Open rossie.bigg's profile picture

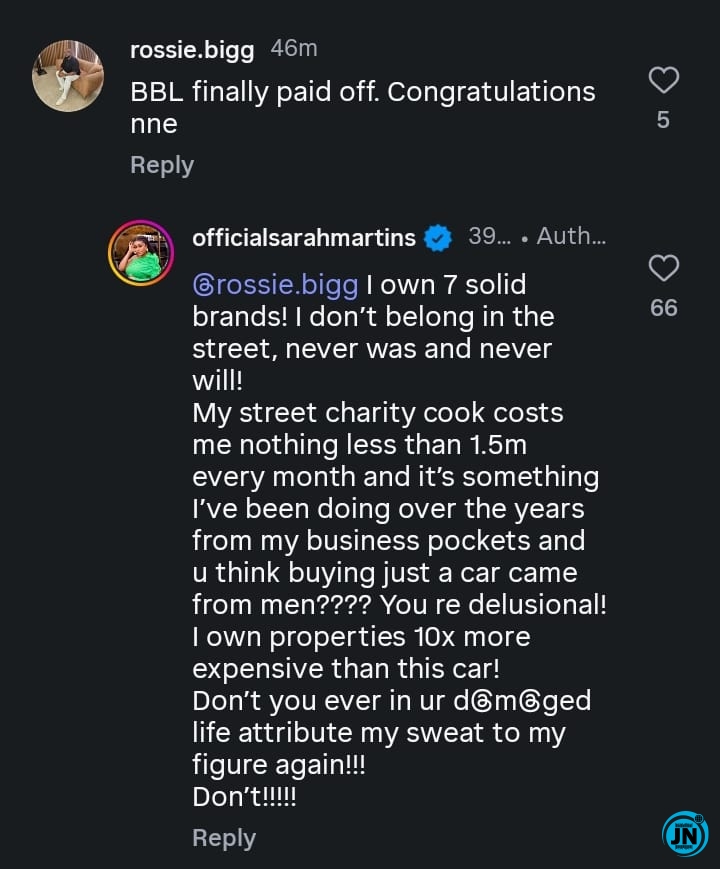(69, 75)
